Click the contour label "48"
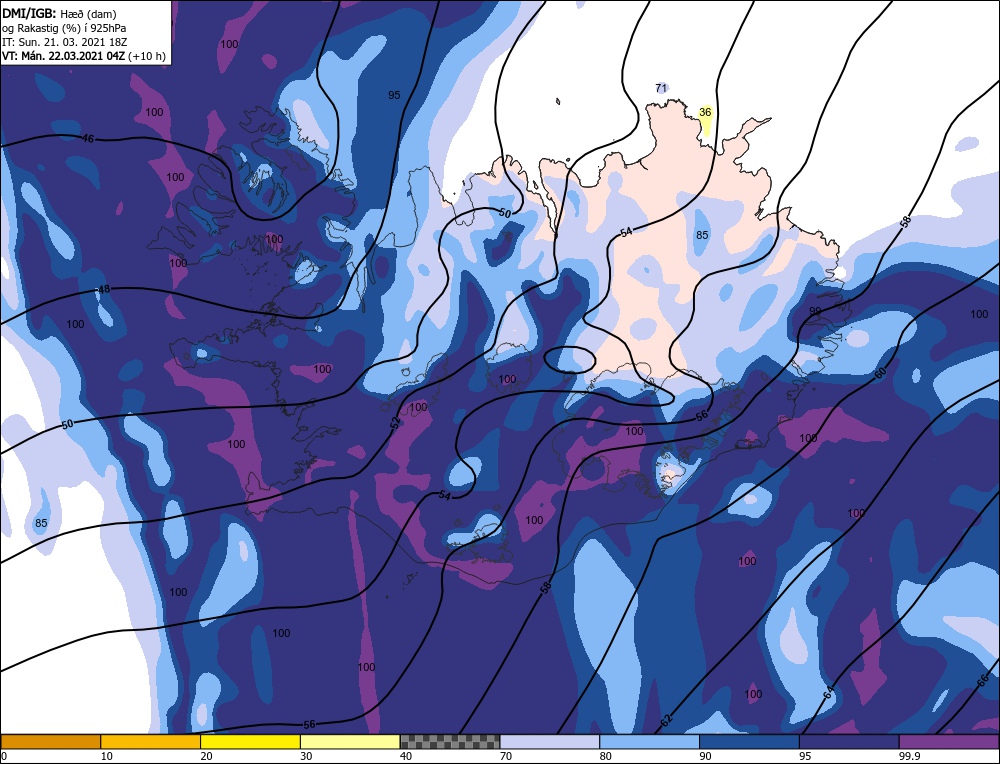 click(x=104, y=290)
